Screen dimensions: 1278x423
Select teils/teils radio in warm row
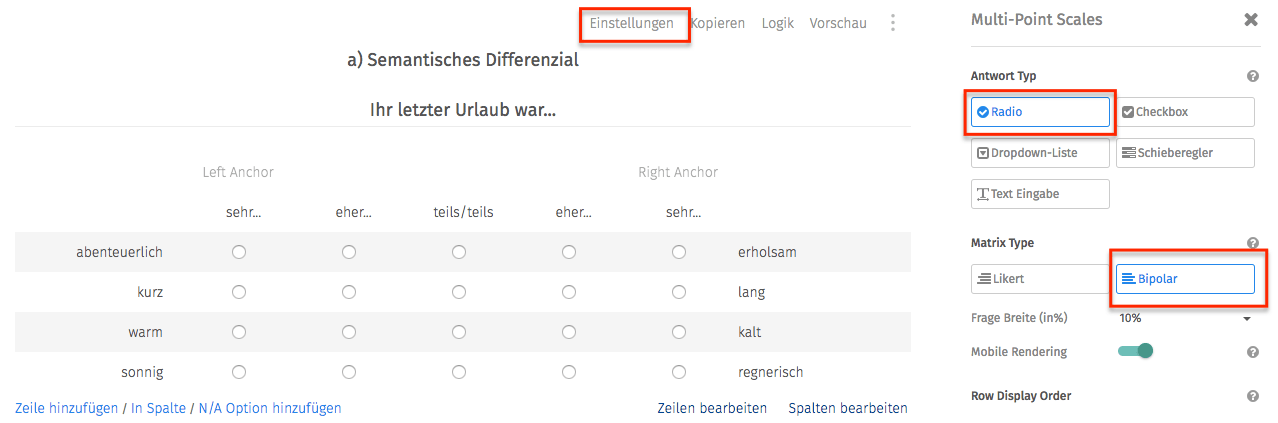point(459,332)
